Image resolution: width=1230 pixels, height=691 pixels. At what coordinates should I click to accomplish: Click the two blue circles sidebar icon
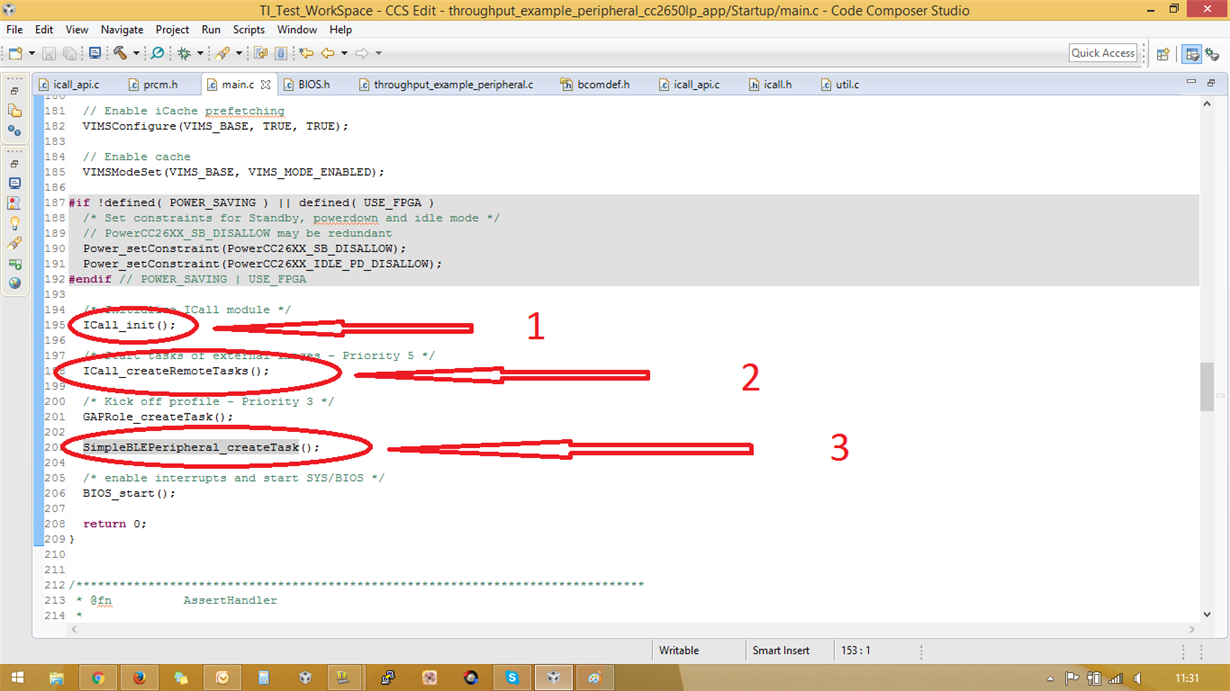(x=14, y=130)
